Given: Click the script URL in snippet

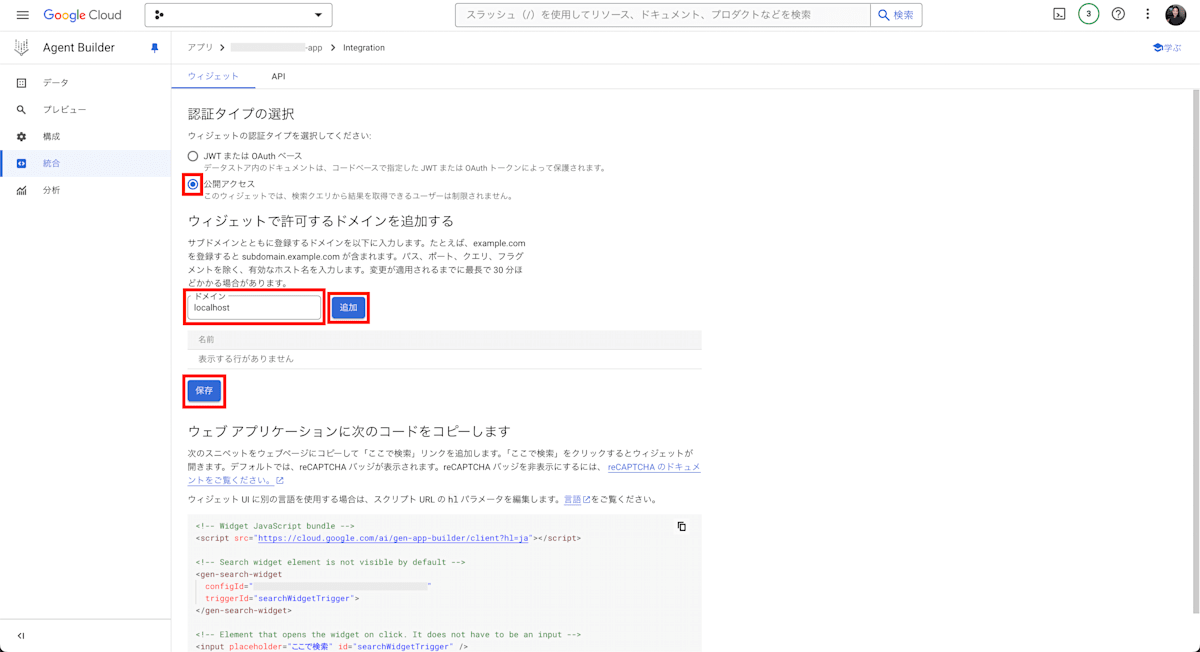Looking at the screenshot, I should [x=393, y=538].
